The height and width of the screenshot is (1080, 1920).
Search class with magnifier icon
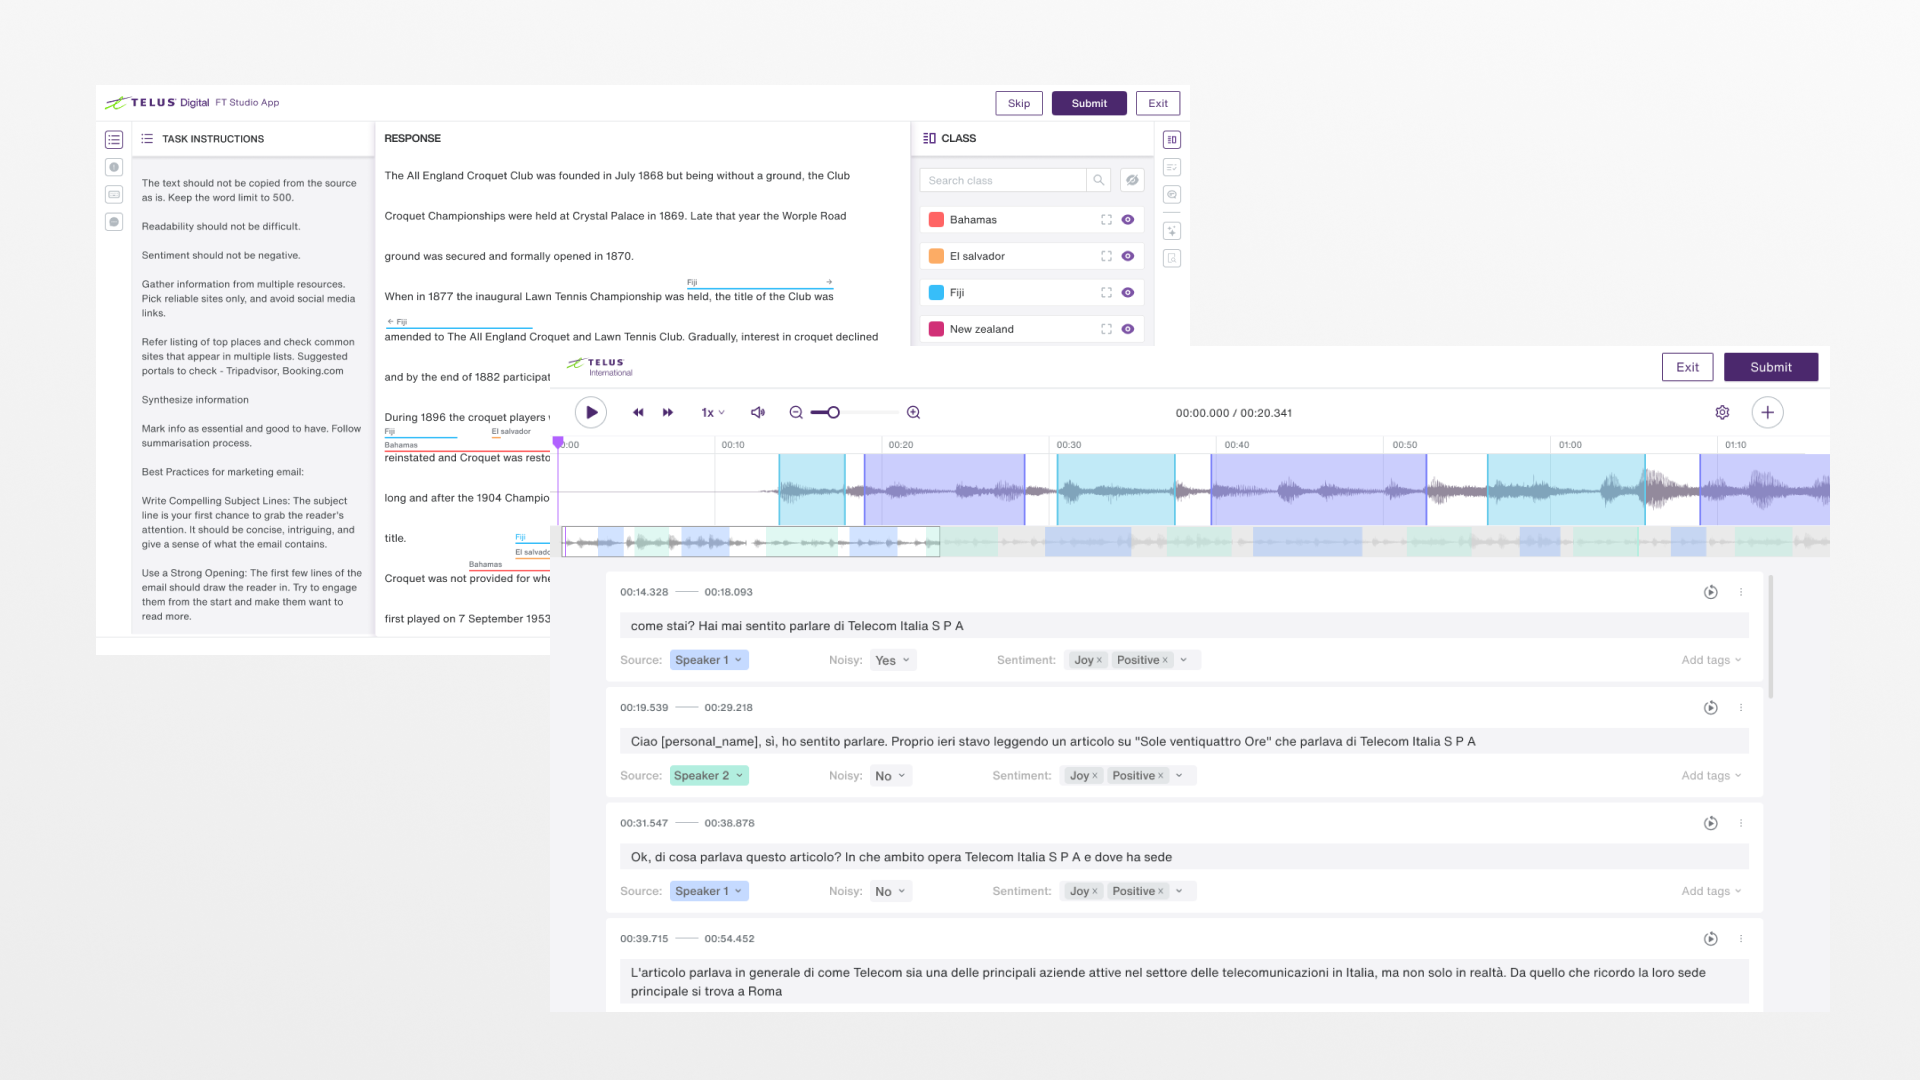[x=1099, y=180]
